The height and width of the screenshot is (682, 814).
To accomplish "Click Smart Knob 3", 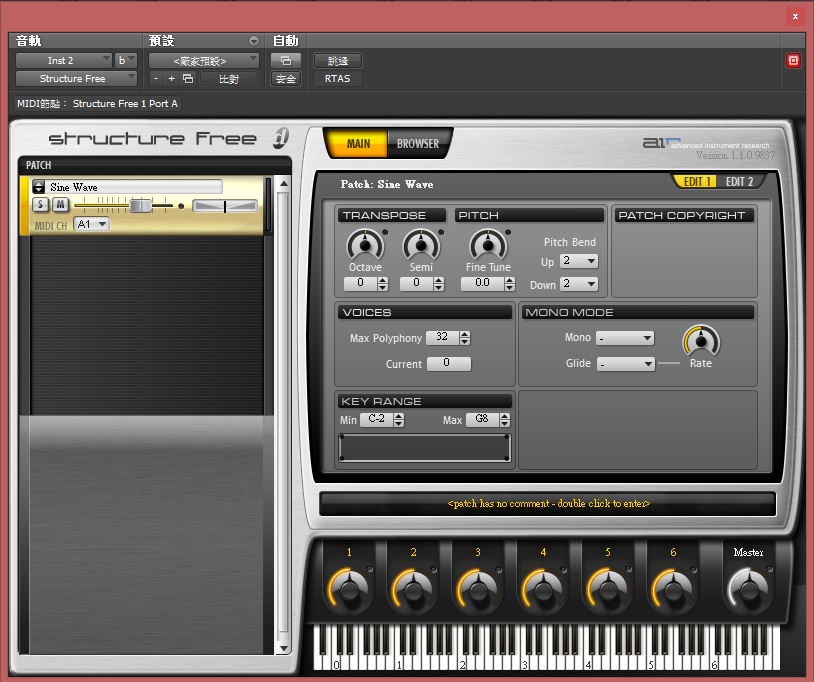I will 478,588.
